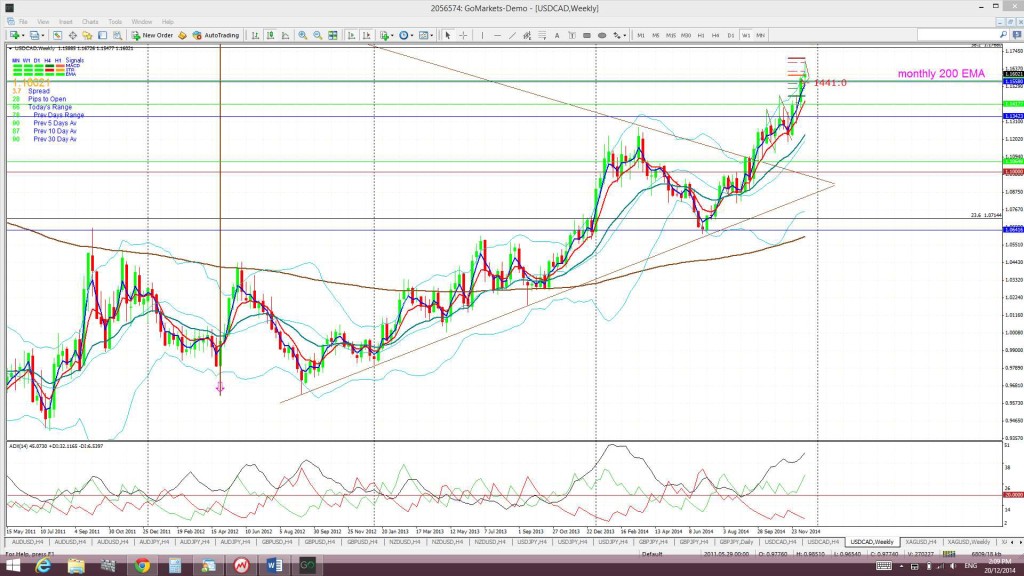Viewport: 1024px width, 576px height.
Task: Open the Data Window crosshair icon
Action: point(72,35)
